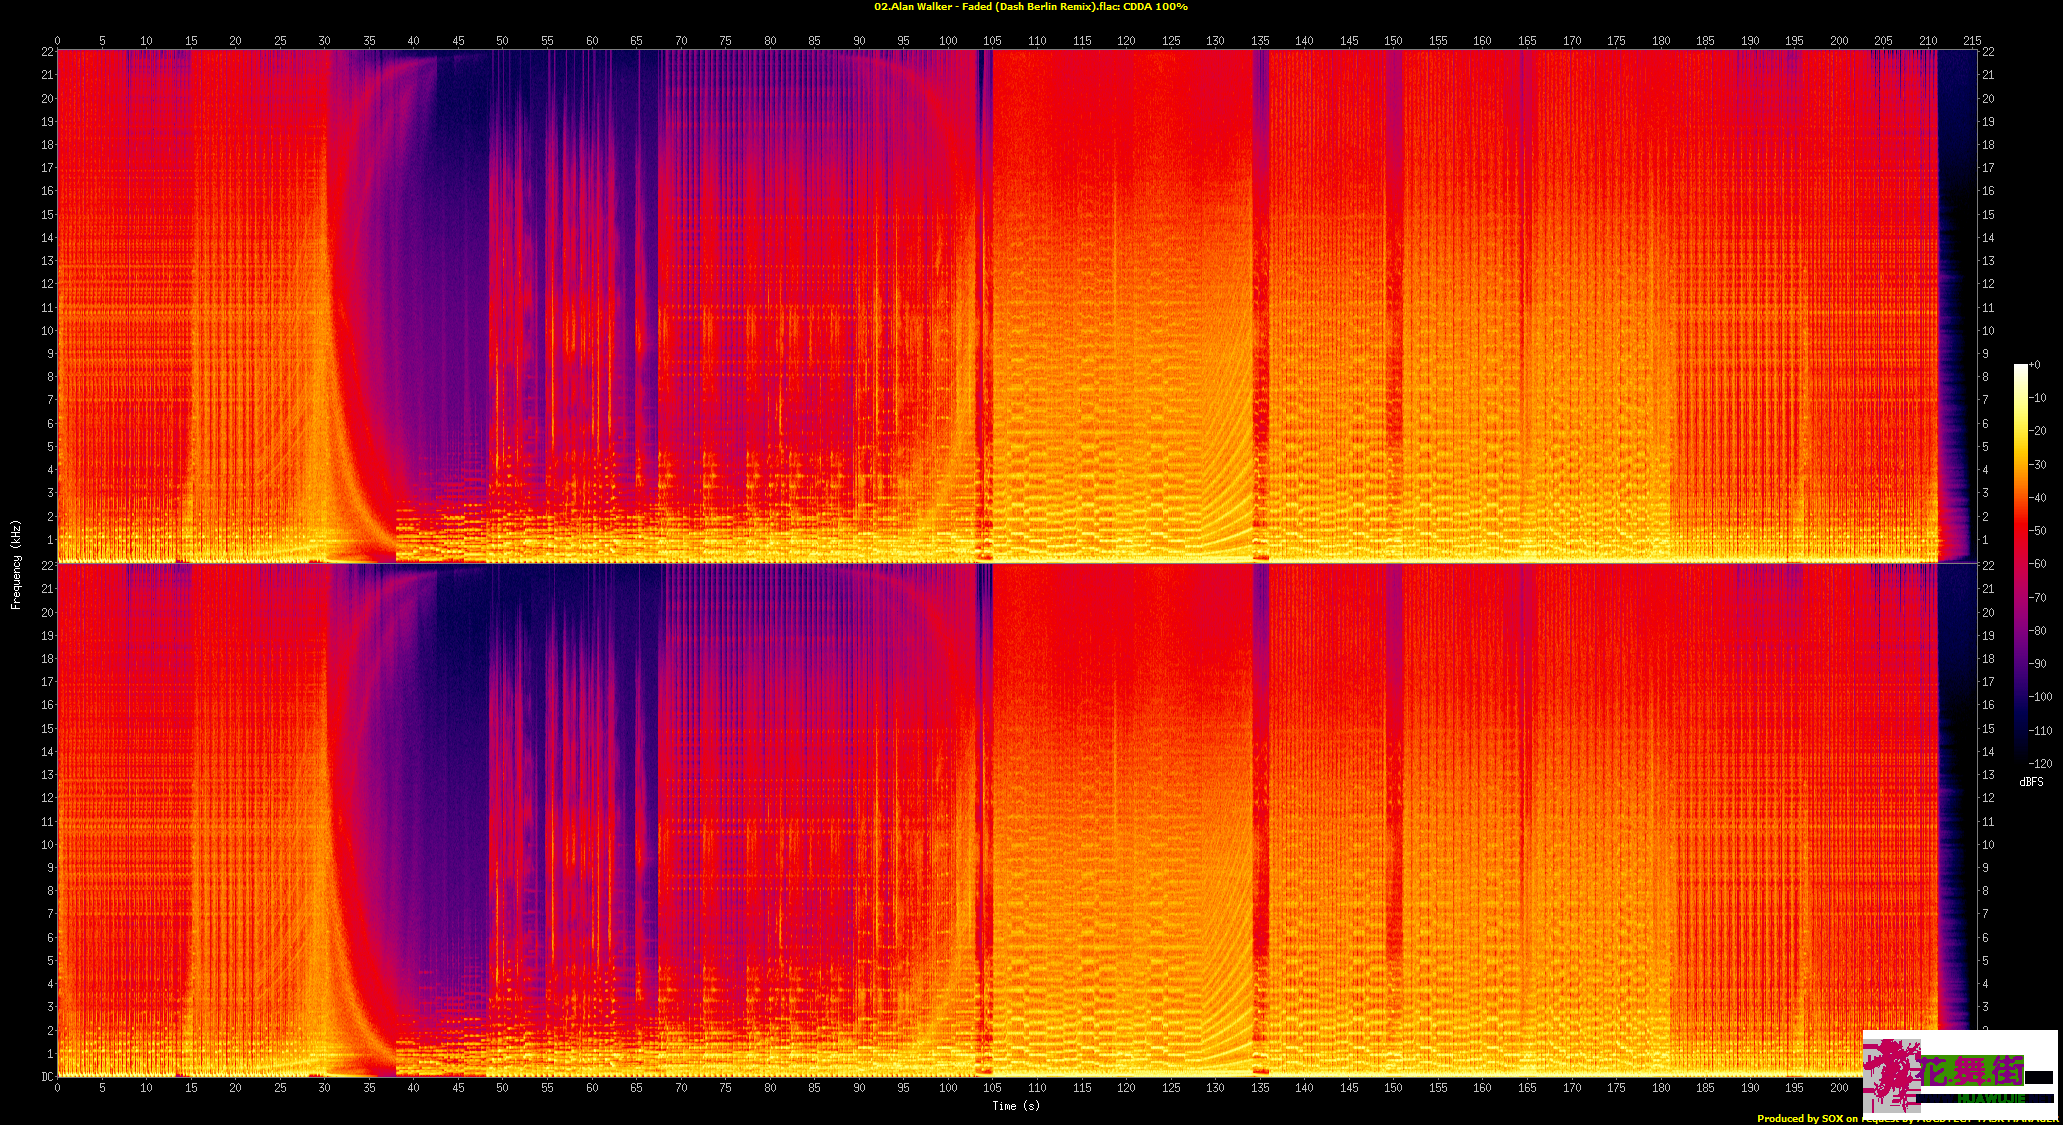This screenshot has width=2063, height=1125.
Task: Click the '0' tick on top time axis
Action: coord(57,41)
